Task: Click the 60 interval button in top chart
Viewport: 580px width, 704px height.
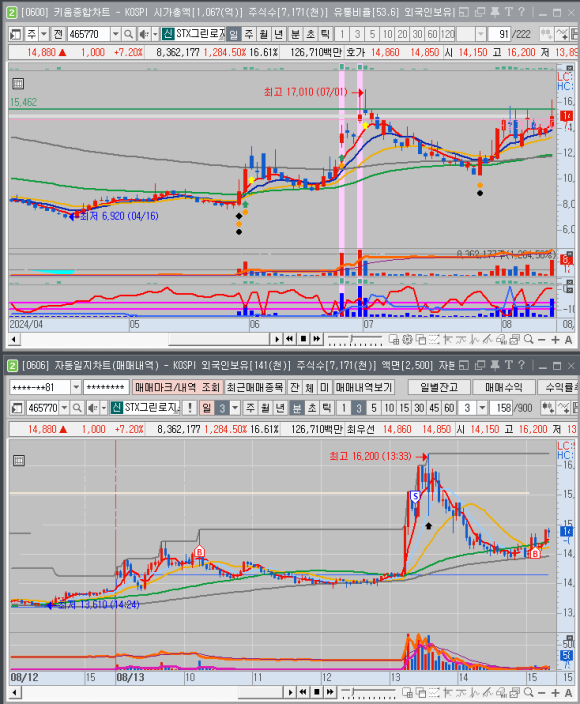Action: (x=432, y=34)
